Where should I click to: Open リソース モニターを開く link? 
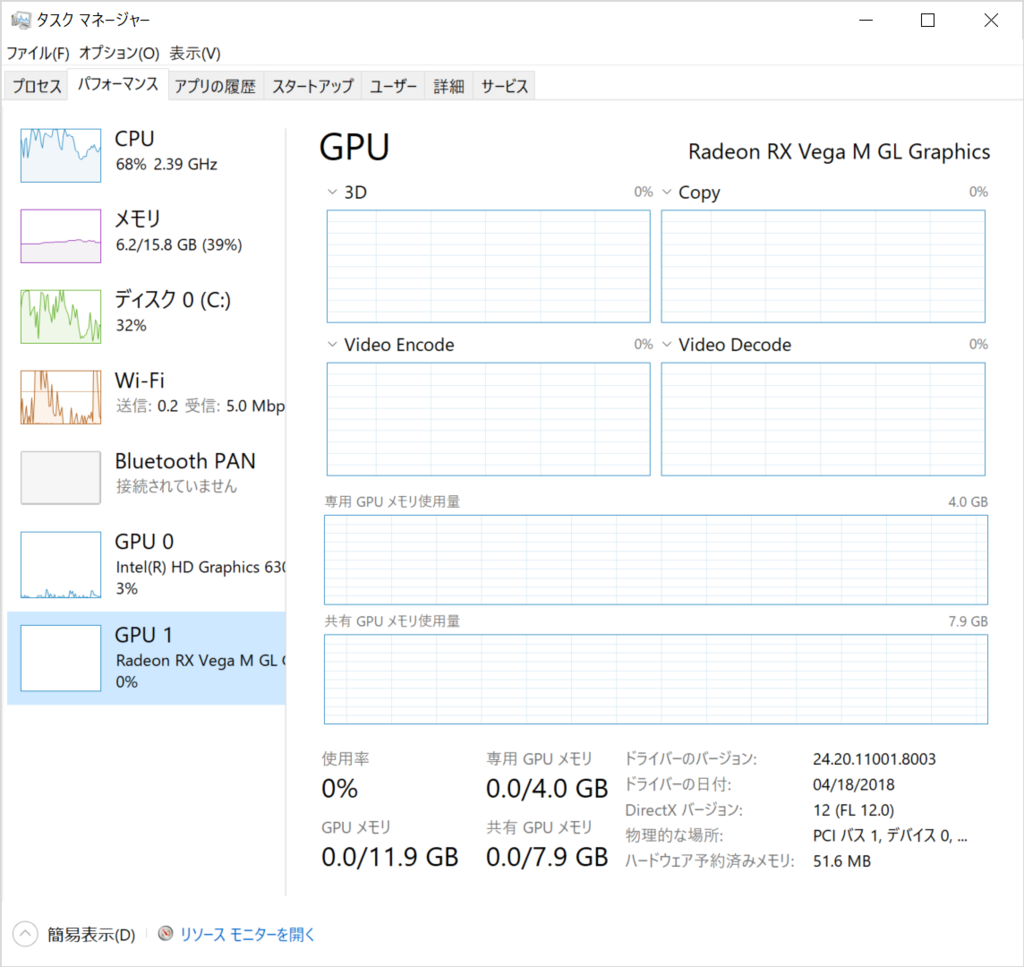click(x=247, y=934)
